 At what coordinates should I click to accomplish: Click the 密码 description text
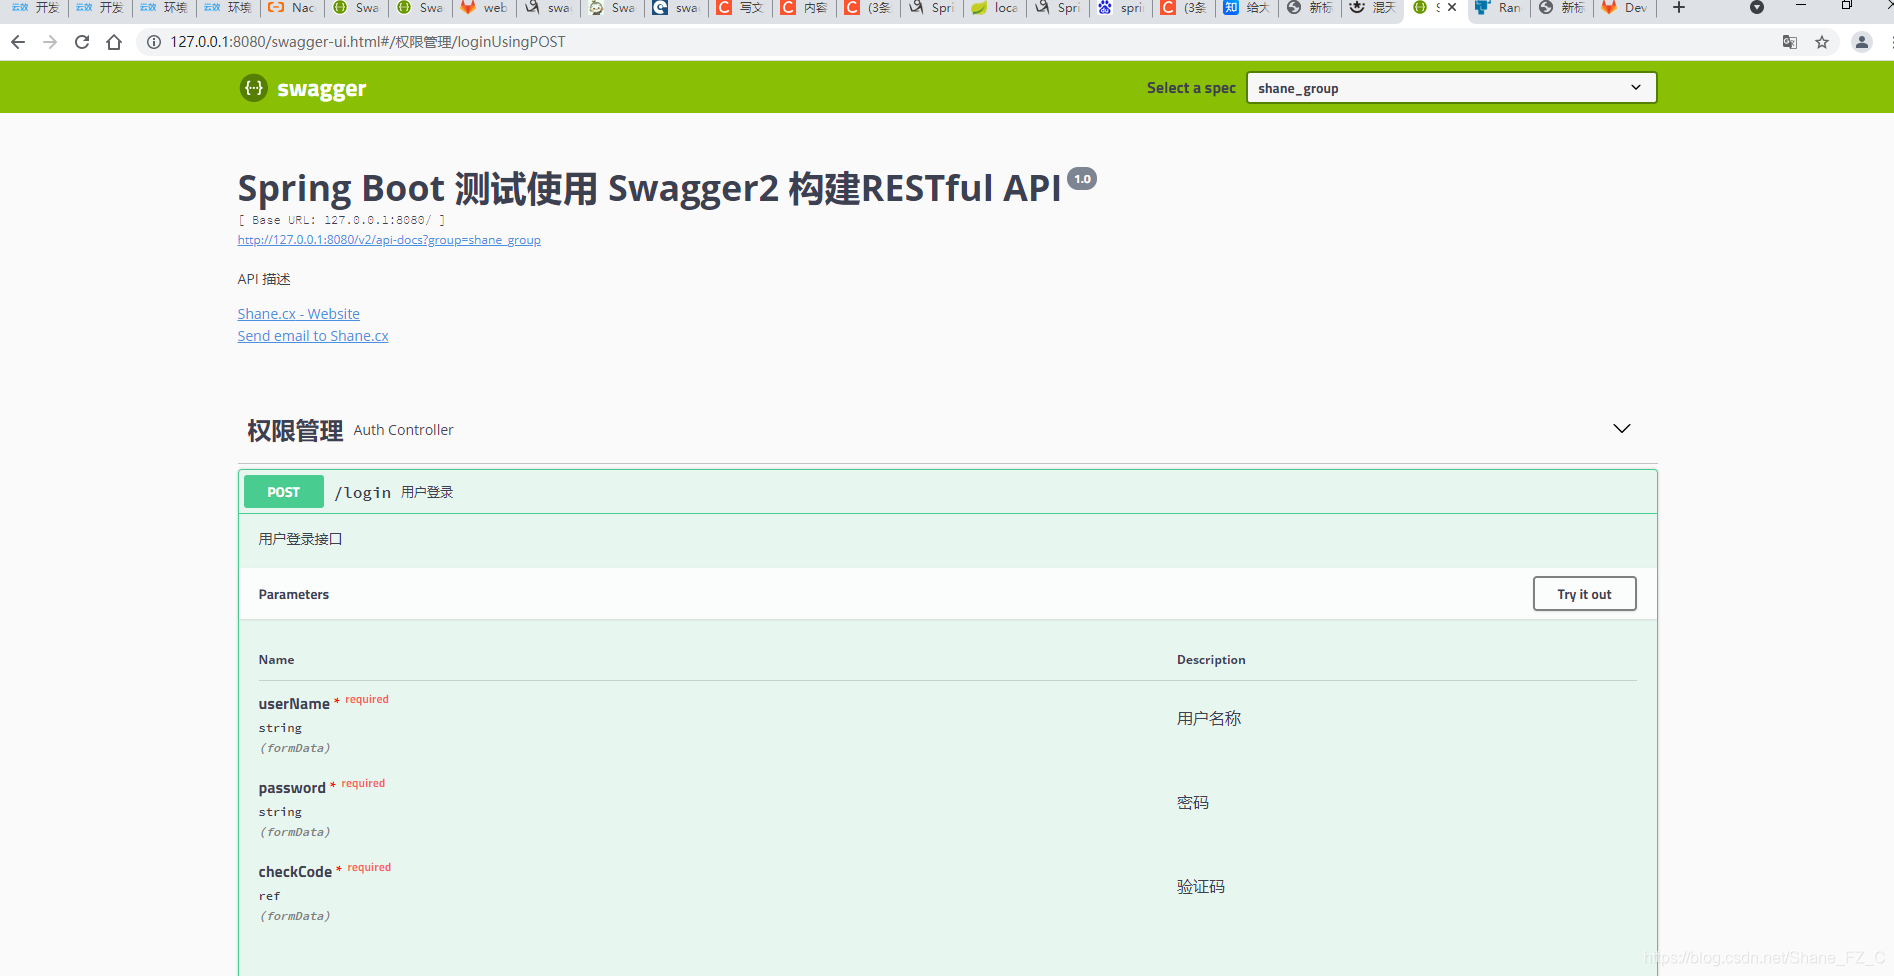1193,803
